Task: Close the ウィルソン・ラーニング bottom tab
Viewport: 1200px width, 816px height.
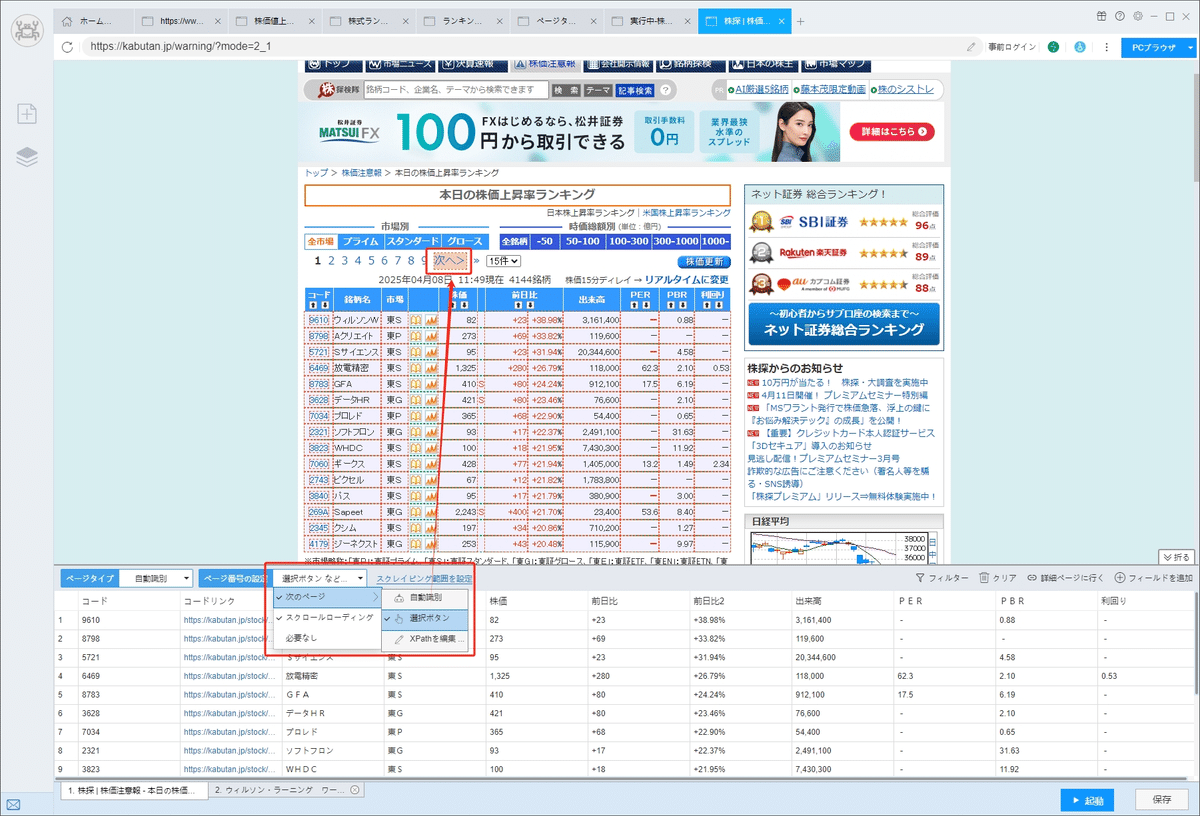Action: pos(355,790)
